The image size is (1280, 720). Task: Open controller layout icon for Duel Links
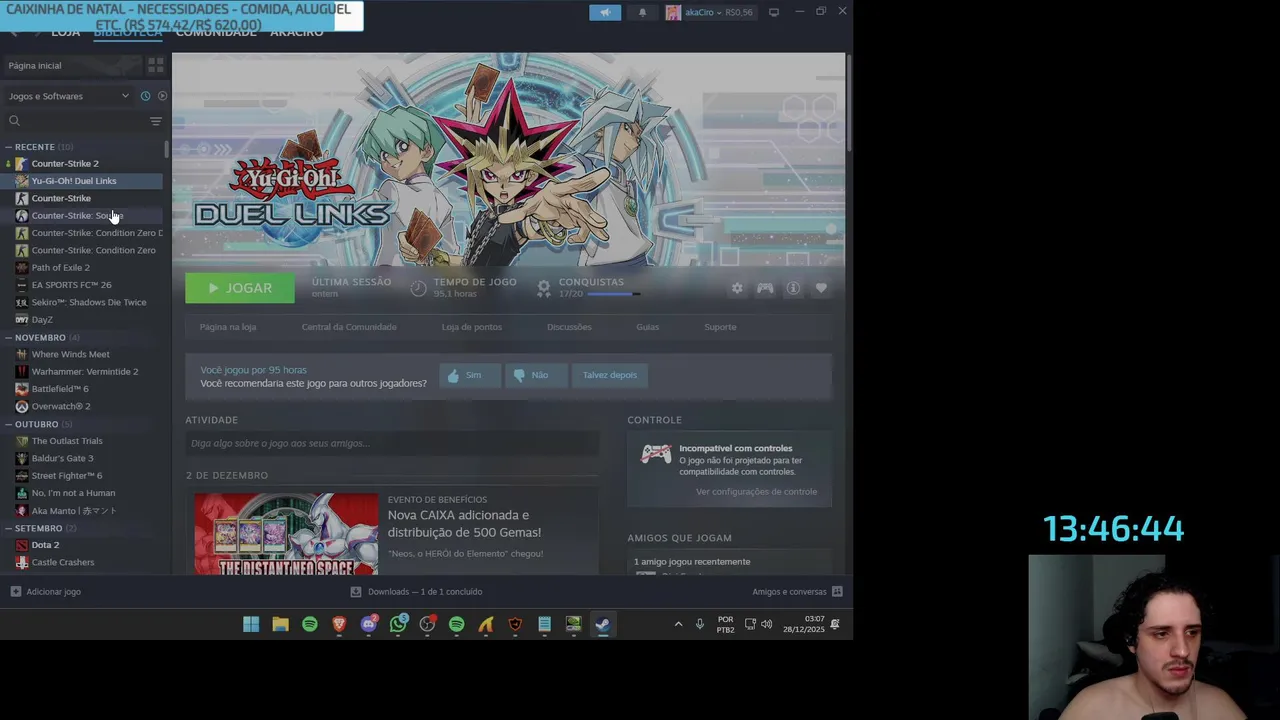(765, 288)
